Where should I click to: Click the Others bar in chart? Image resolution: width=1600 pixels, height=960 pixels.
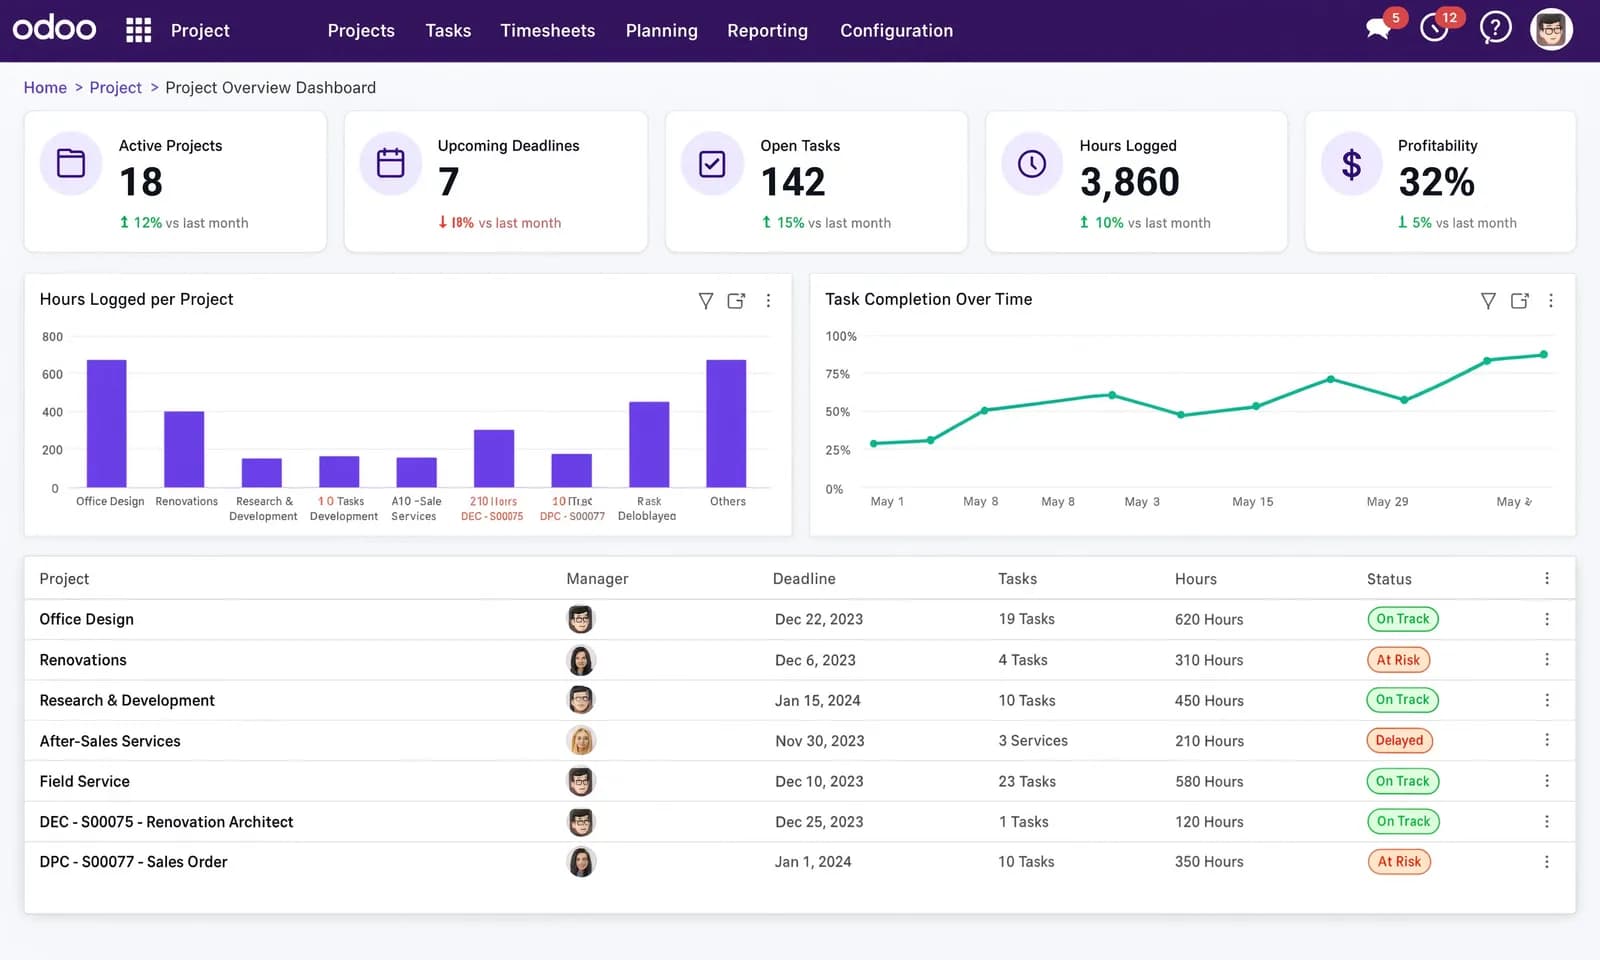(x=726, y=423)
